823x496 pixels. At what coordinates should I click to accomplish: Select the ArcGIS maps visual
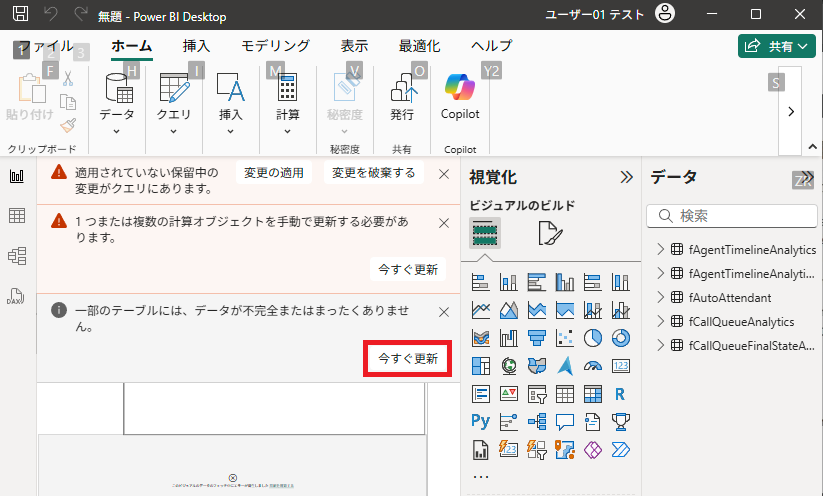pos(565,450)
